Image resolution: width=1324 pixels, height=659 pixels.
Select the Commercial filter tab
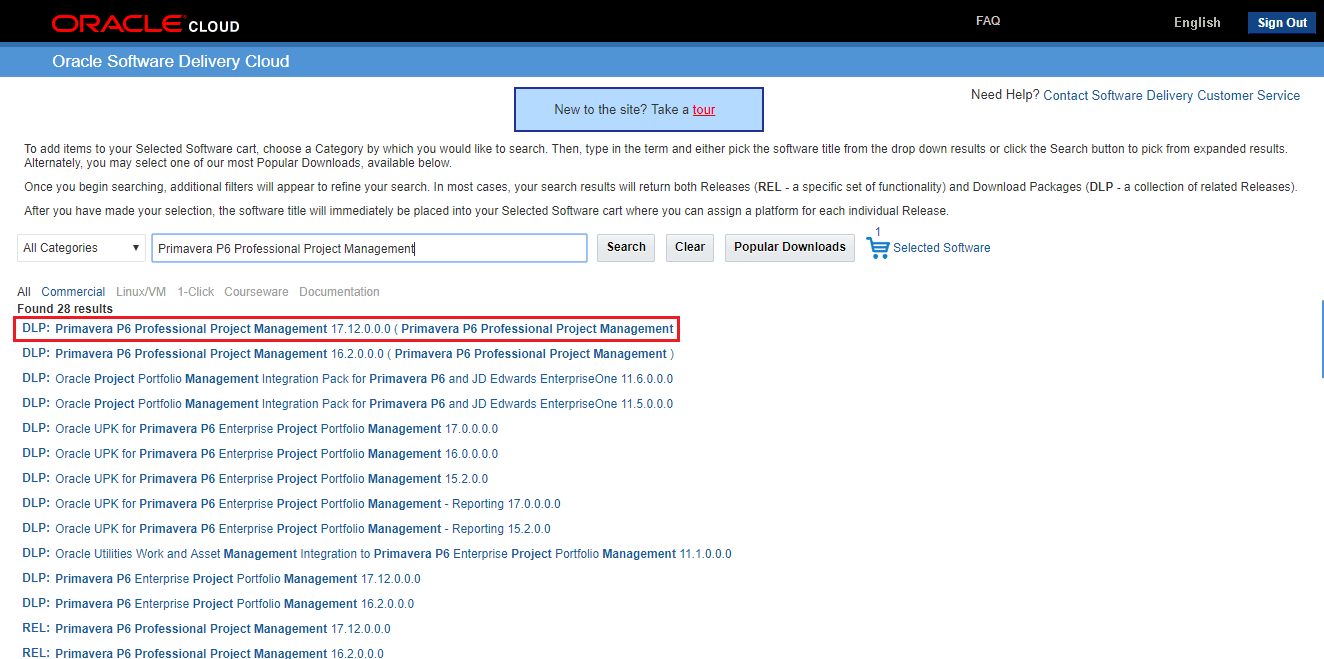pos(73,292)
